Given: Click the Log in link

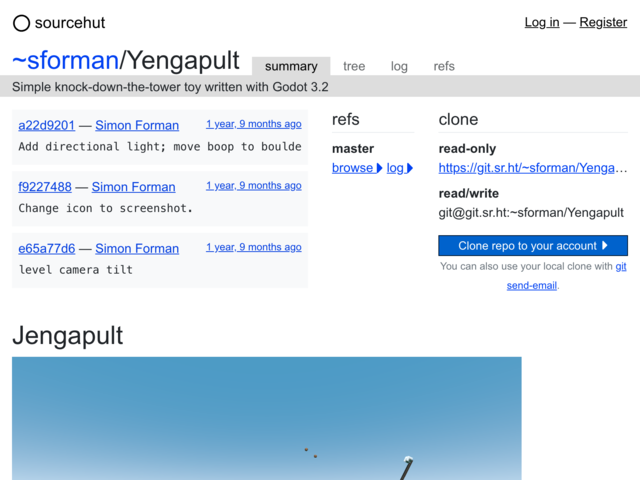Looking at the screenshot, I should tap(541, 22).
